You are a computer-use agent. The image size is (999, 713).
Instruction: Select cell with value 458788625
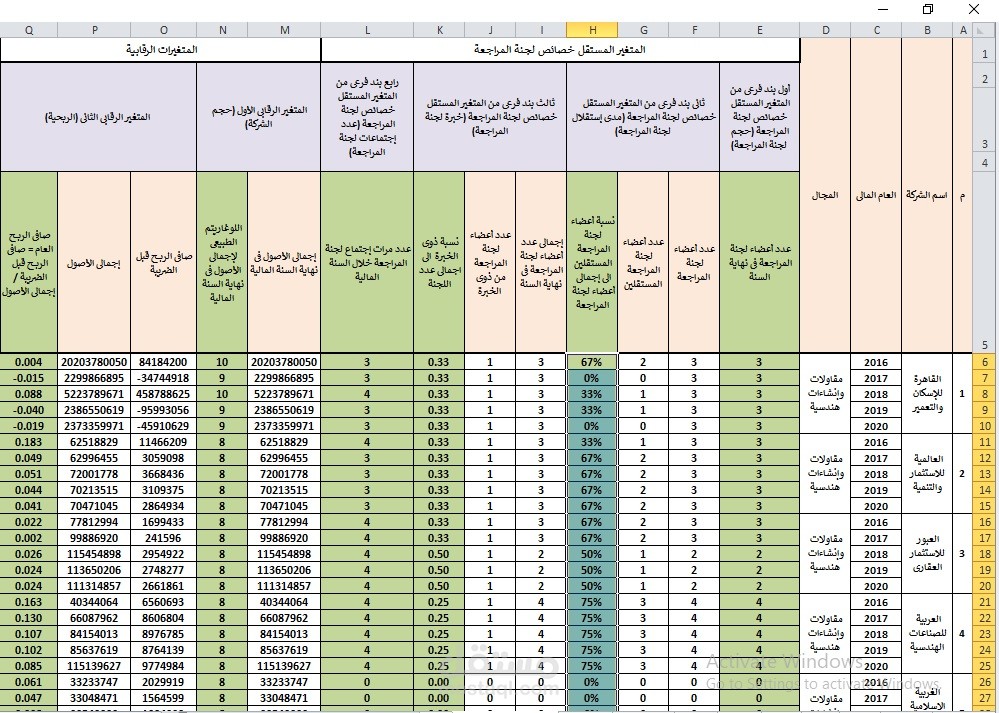164,394
